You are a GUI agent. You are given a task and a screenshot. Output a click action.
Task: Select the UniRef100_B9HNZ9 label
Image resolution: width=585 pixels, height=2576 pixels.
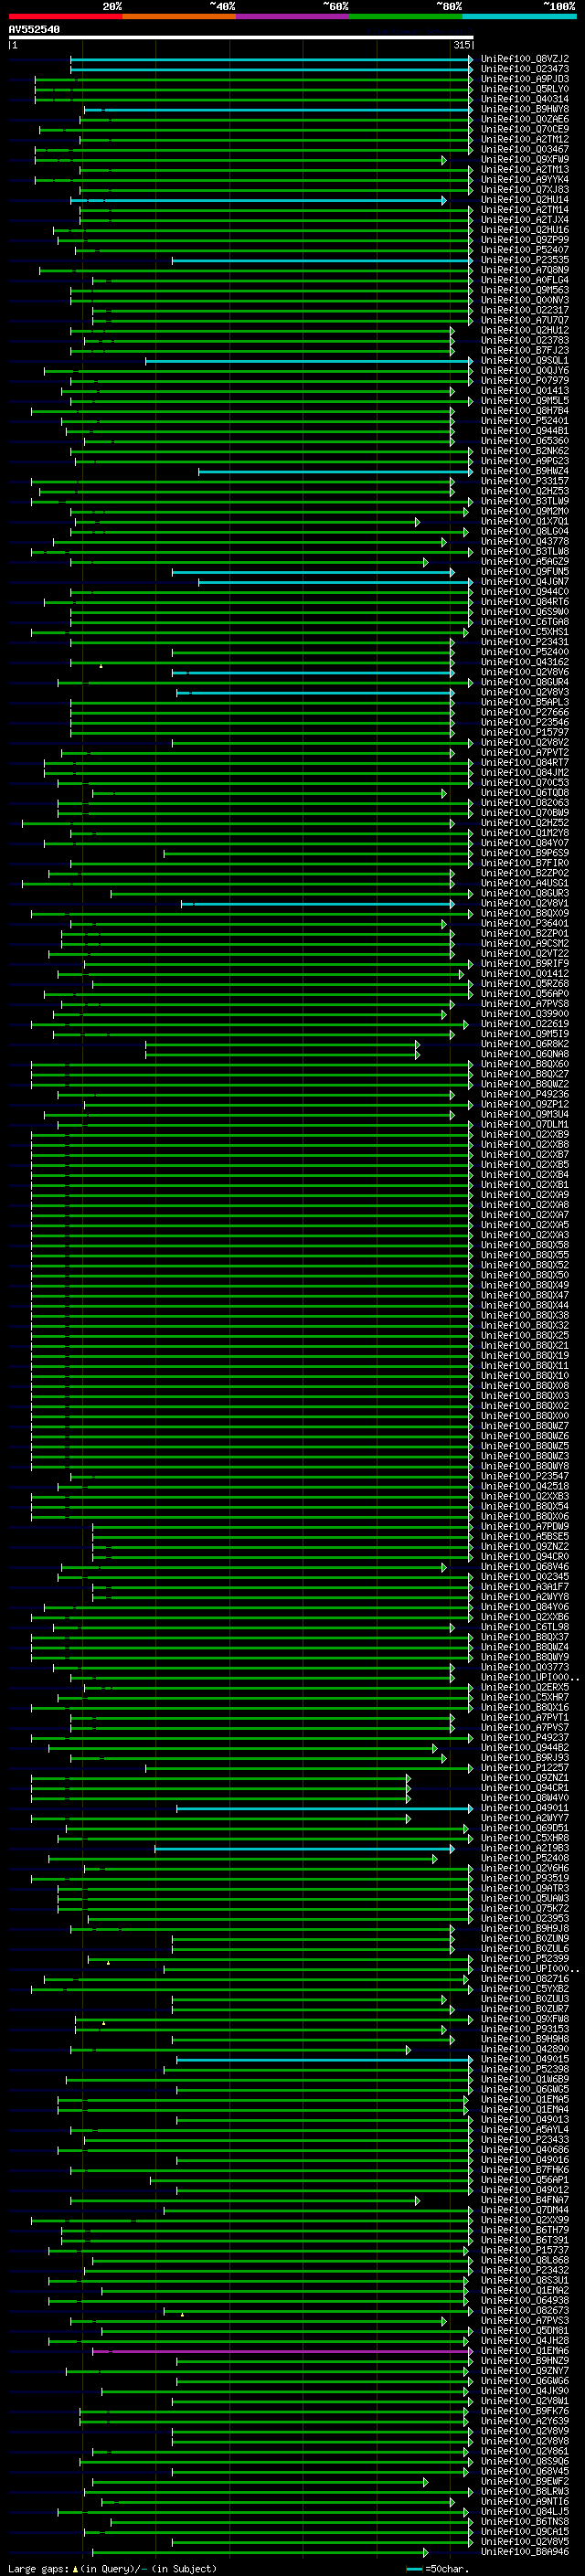pos(525,2361)
